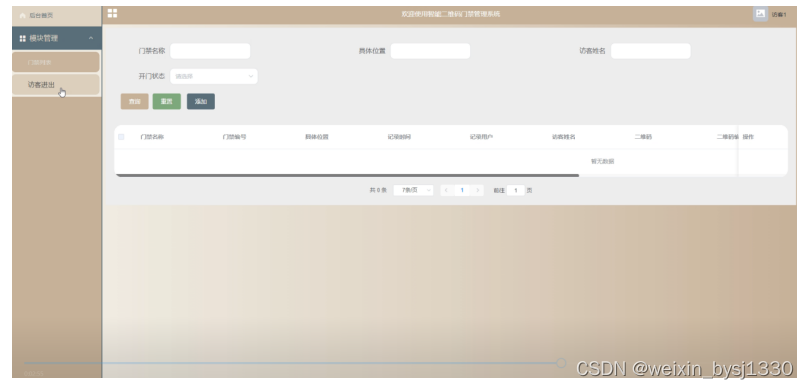Open the 访客进出 submenu item
This screenshot has height=389, width=809.
[56, 85]
